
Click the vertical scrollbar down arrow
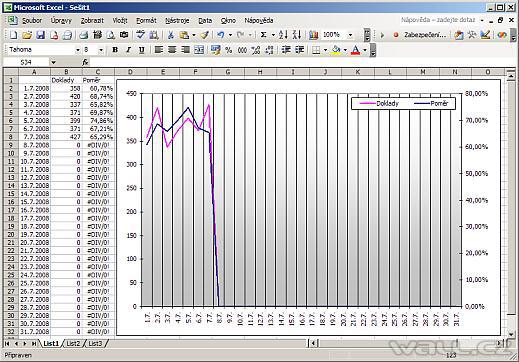[x=511, y=334]
